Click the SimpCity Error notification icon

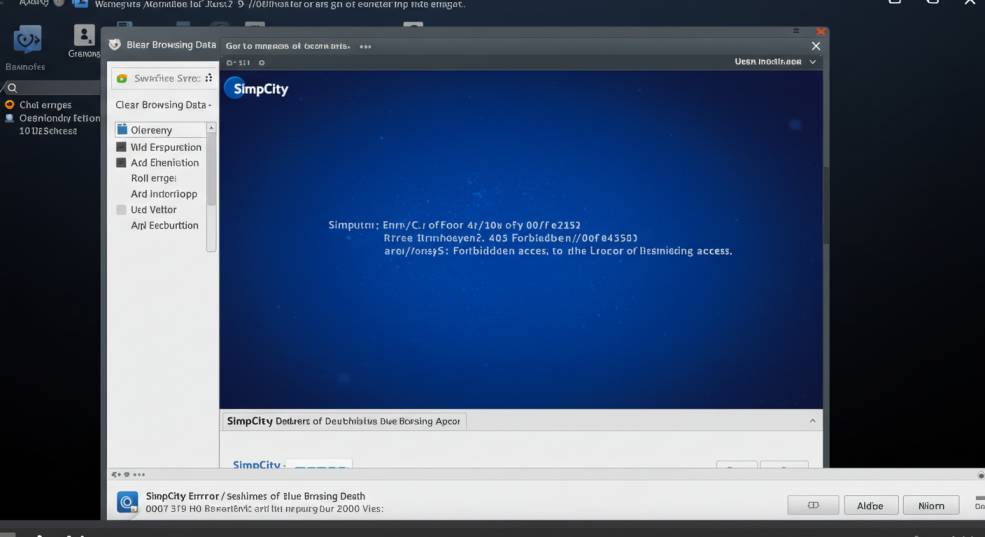127,502
